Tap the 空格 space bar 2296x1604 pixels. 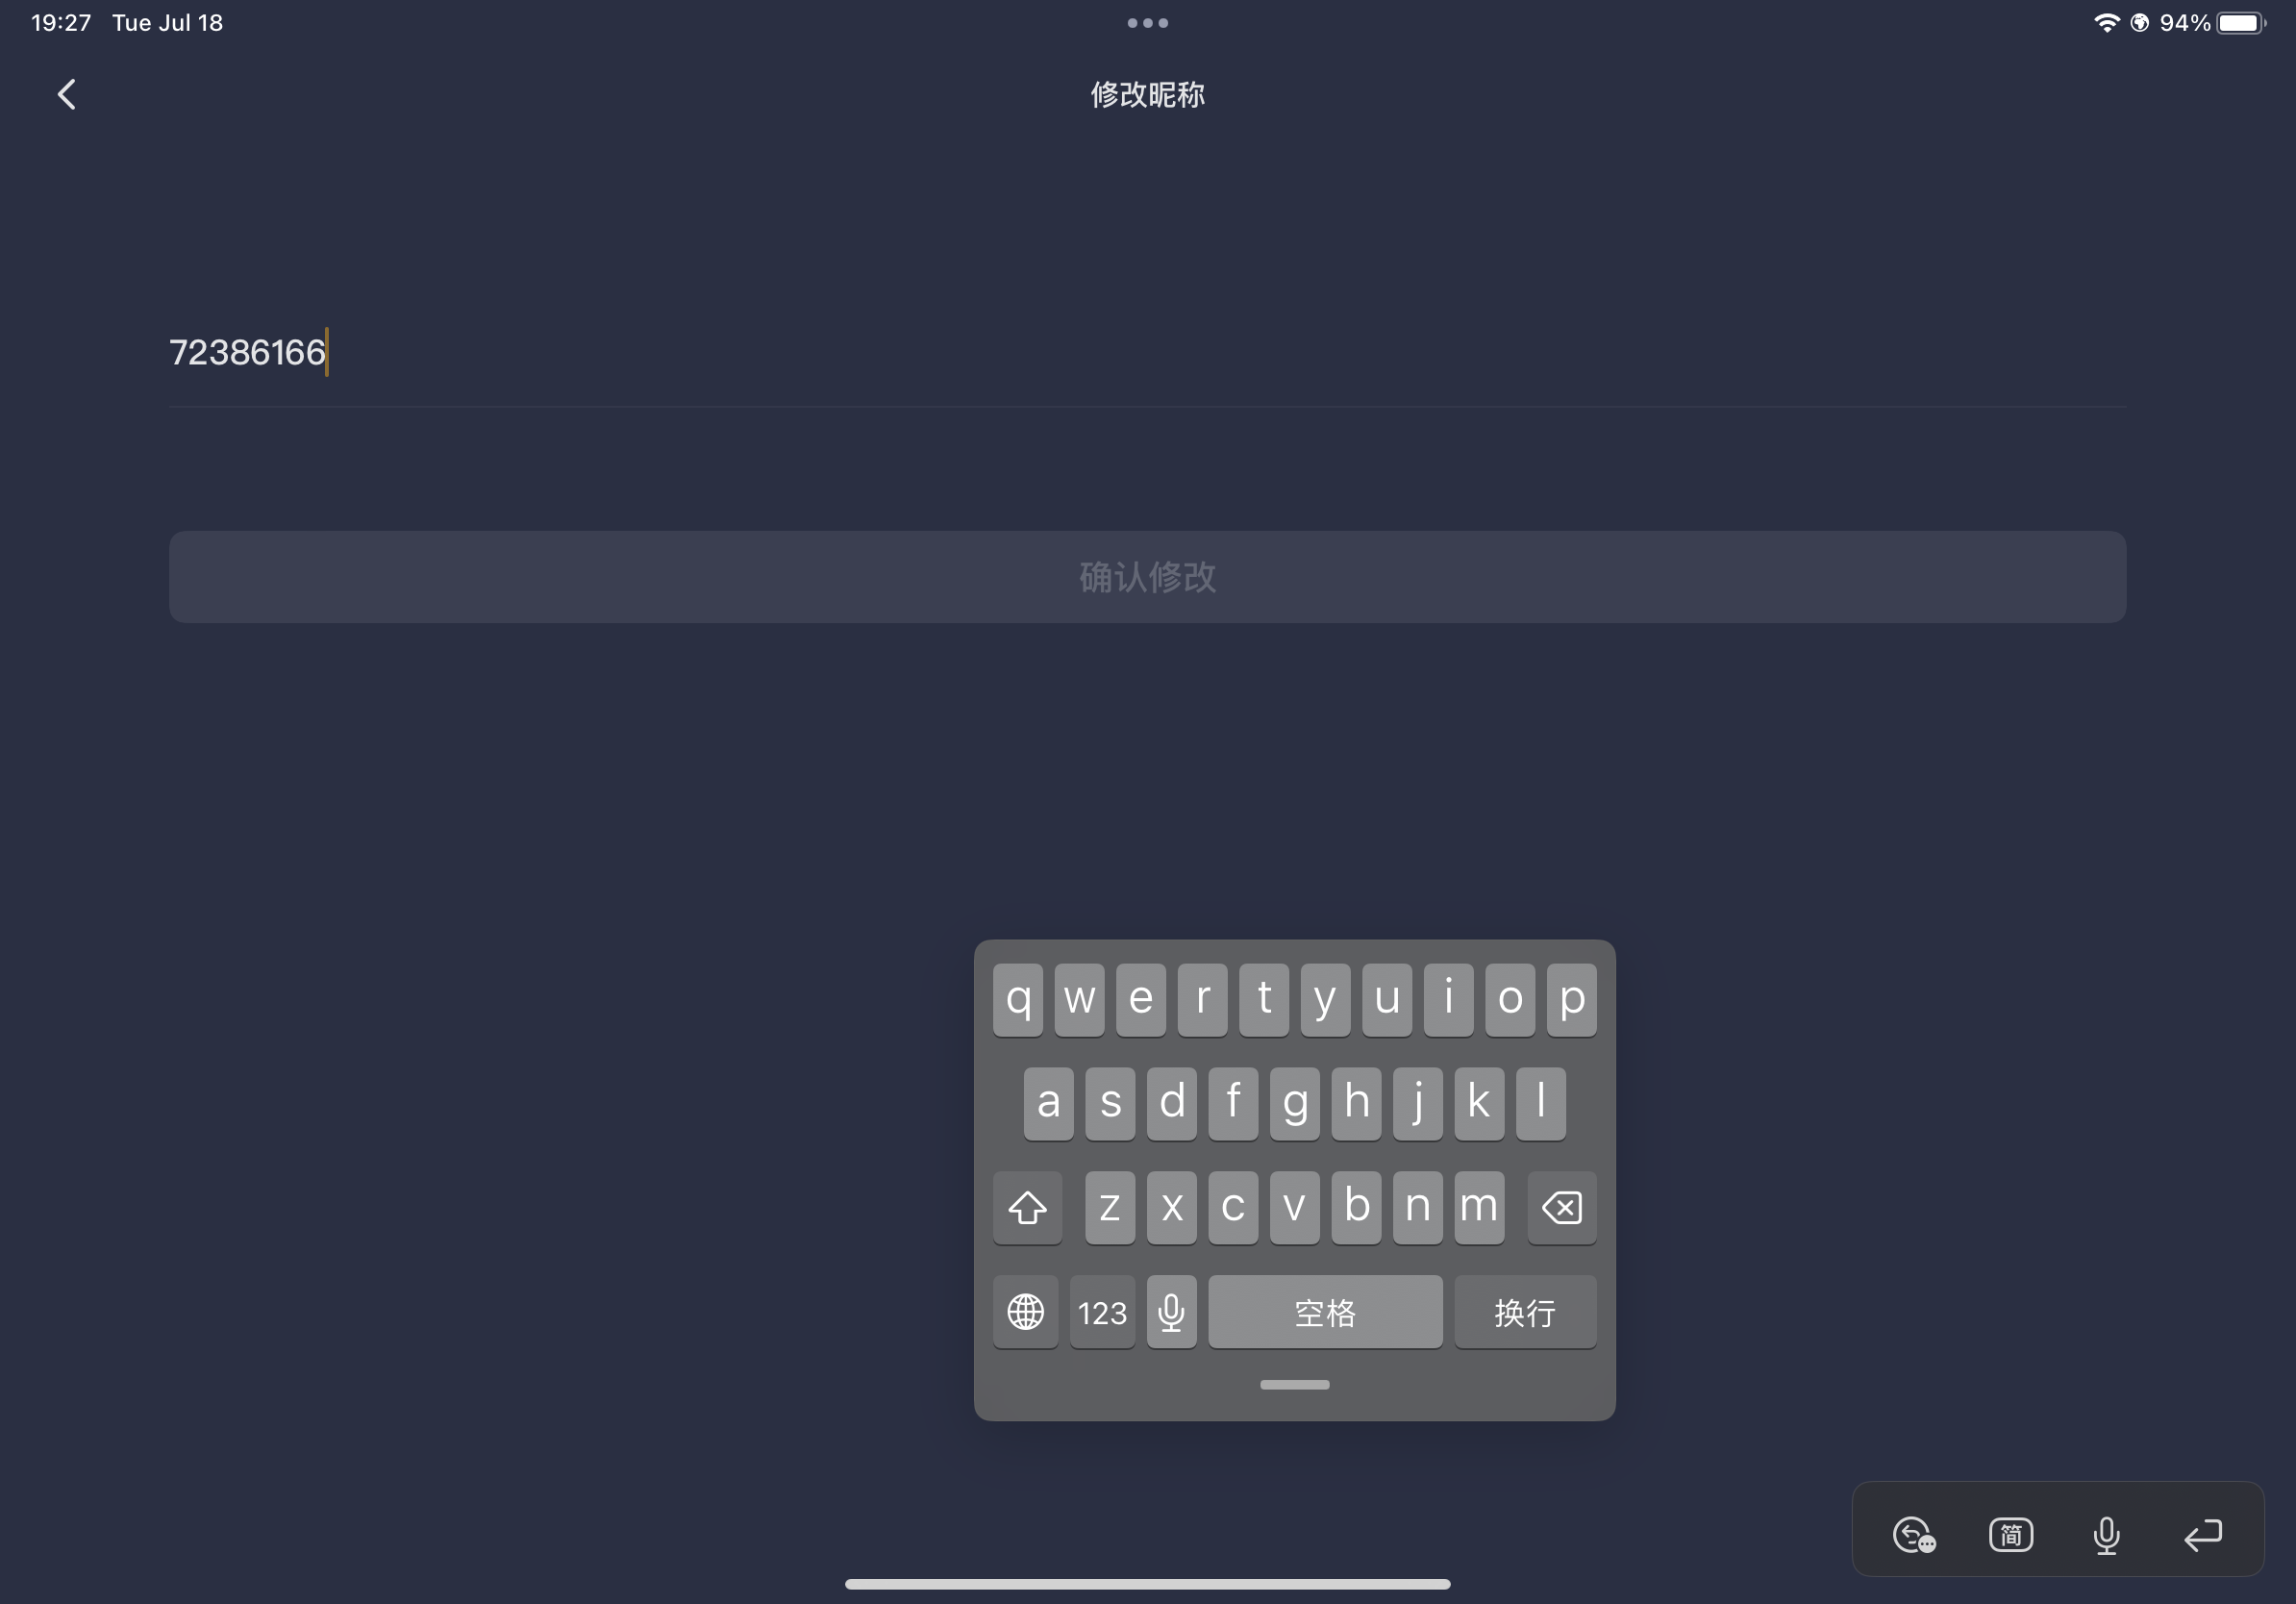tap(1325, 1311)
